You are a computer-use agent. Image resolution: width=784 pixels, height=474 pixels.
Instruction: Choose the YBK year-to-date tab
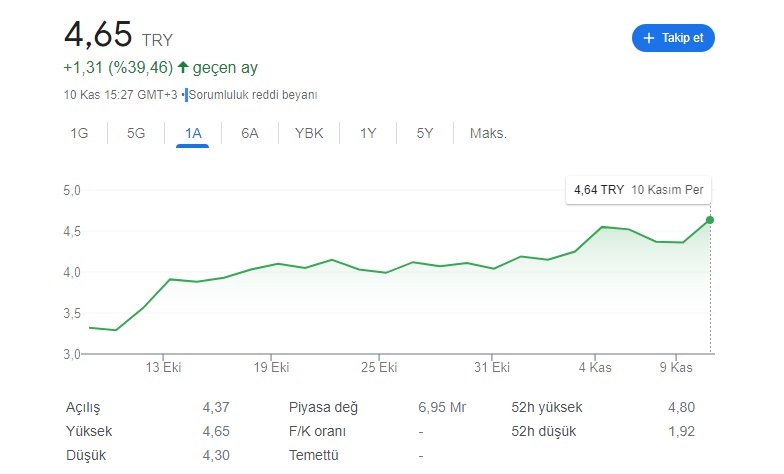pyautogui.click(x=309, y=134)
